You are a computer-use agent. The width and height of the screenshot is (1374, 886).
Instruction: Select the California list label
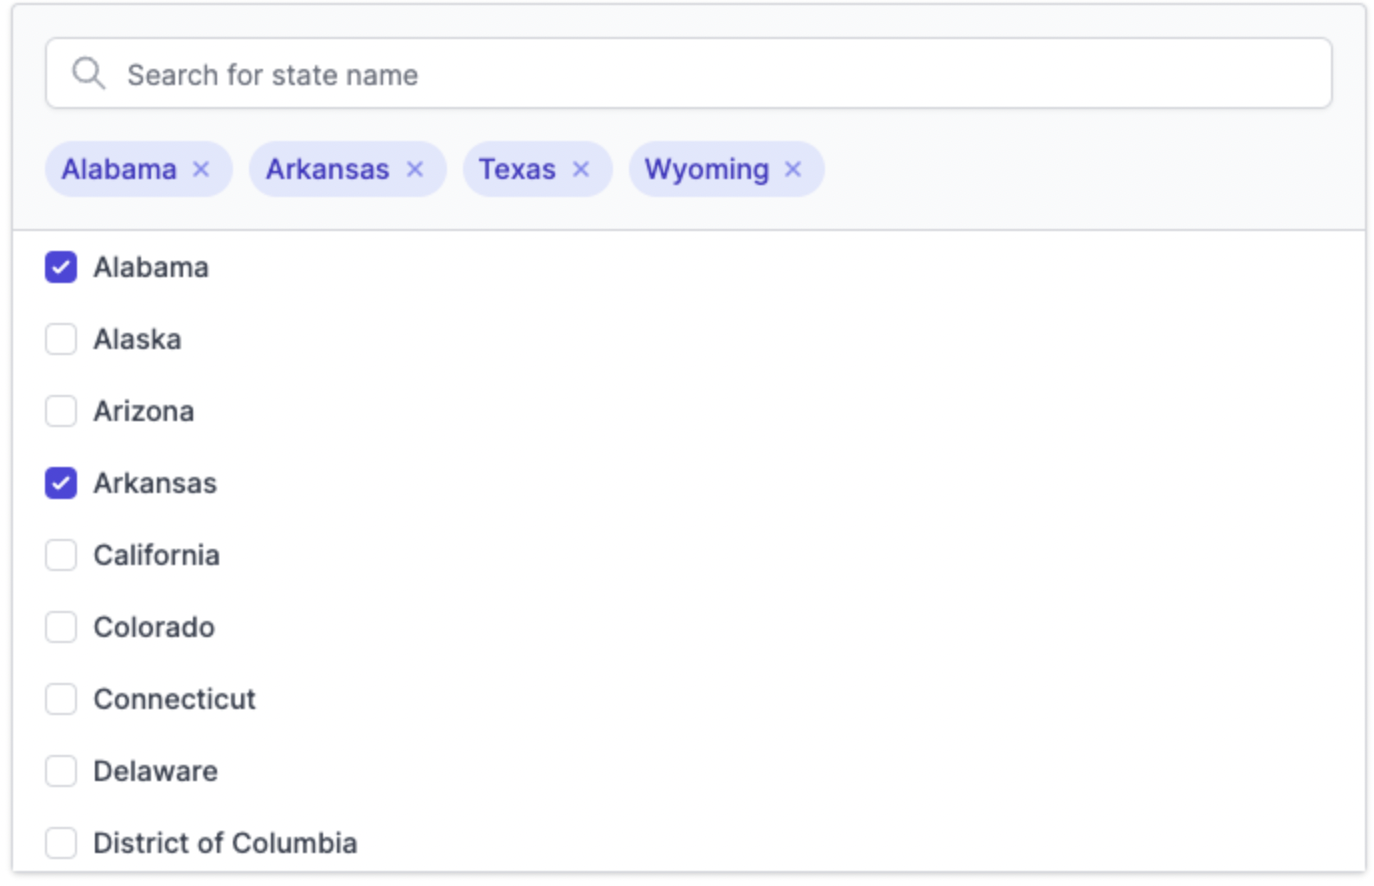click(157, 555)
